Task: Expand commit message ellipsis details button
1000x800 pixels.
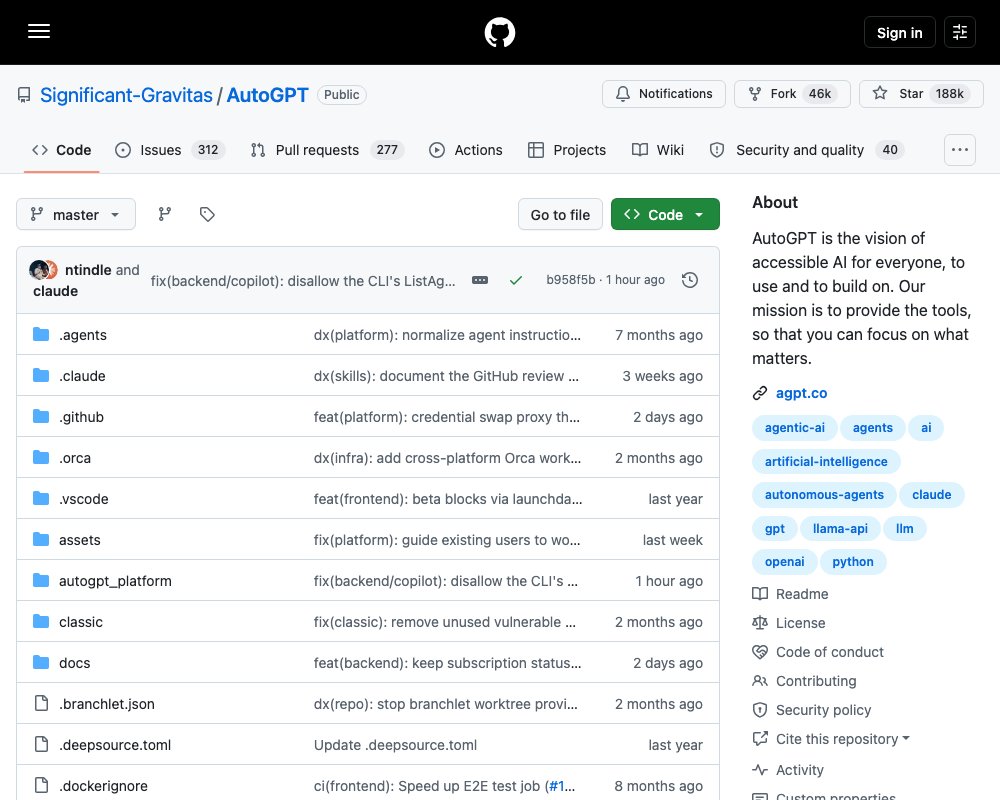Action: point(480,280)
